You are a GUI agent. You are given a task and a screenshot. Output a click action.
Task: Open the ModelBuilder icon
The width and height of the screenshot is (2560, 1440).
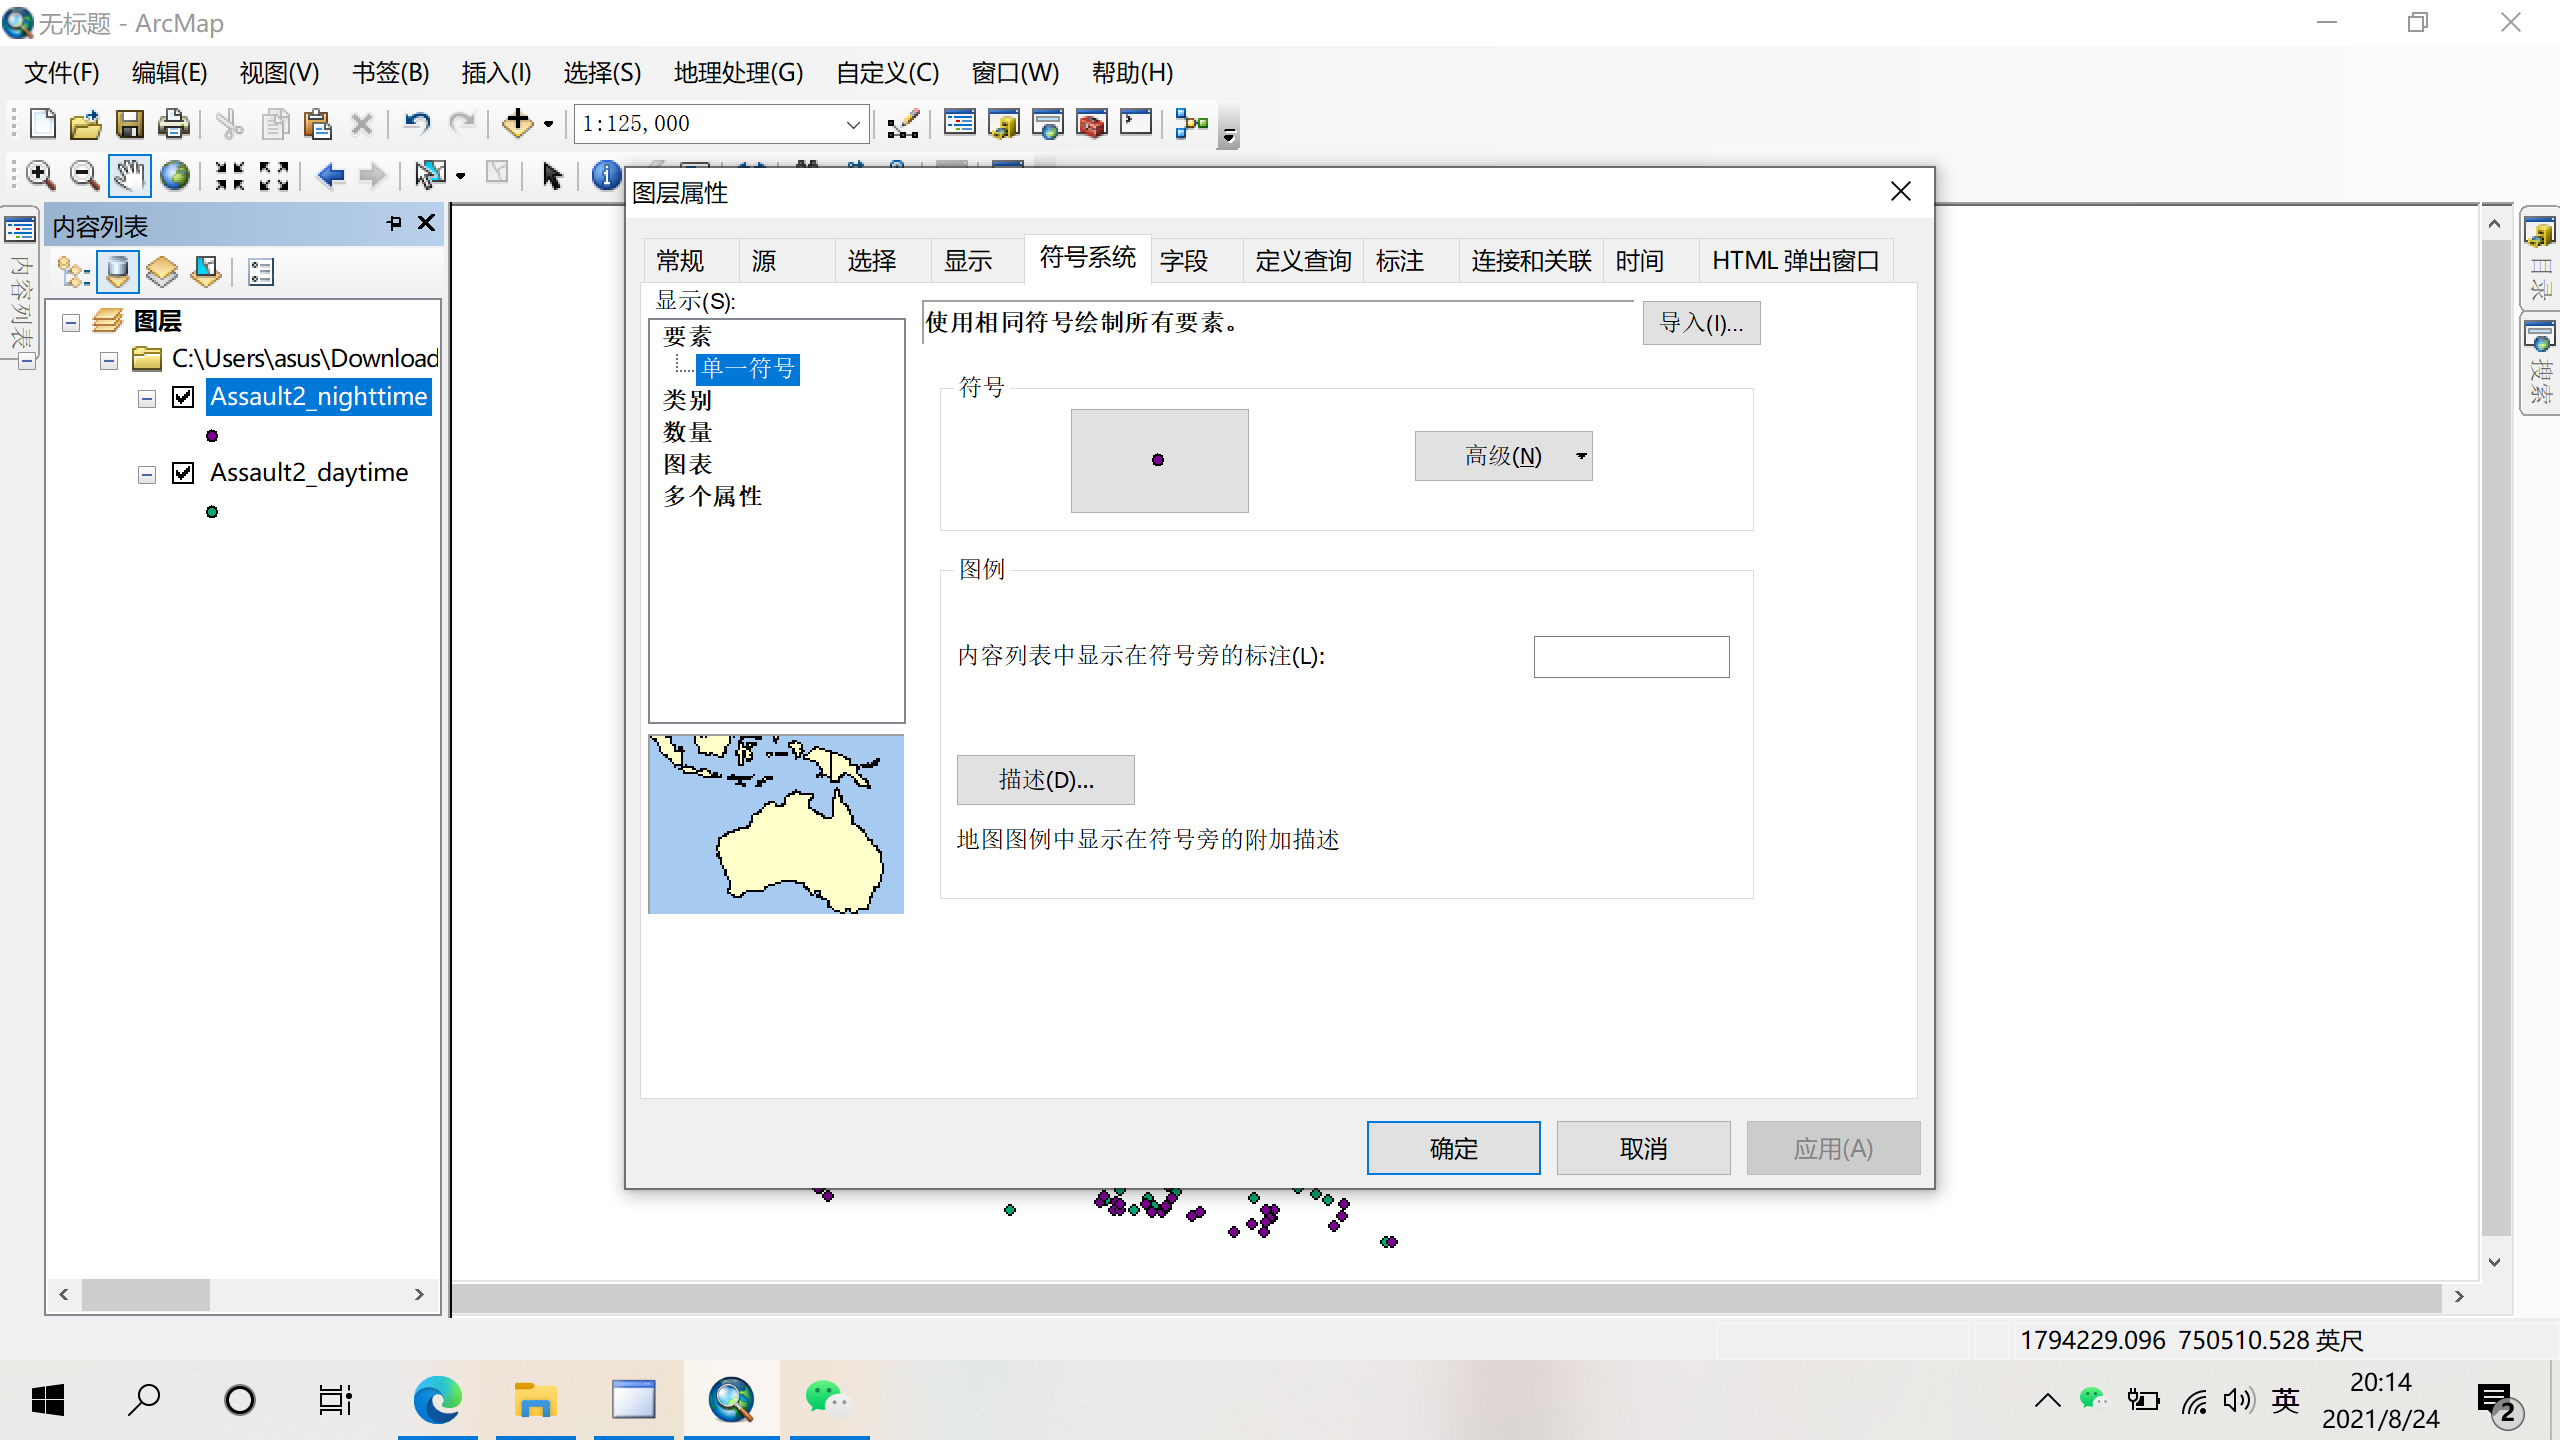coord(1192,124)
